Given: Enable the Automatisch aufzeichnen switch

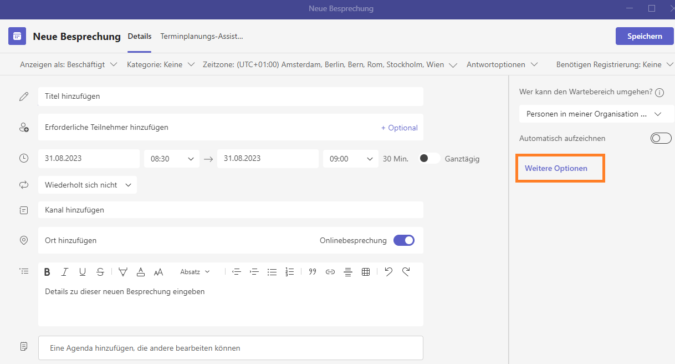Looking at the screenshot, I should coord(661,138).
